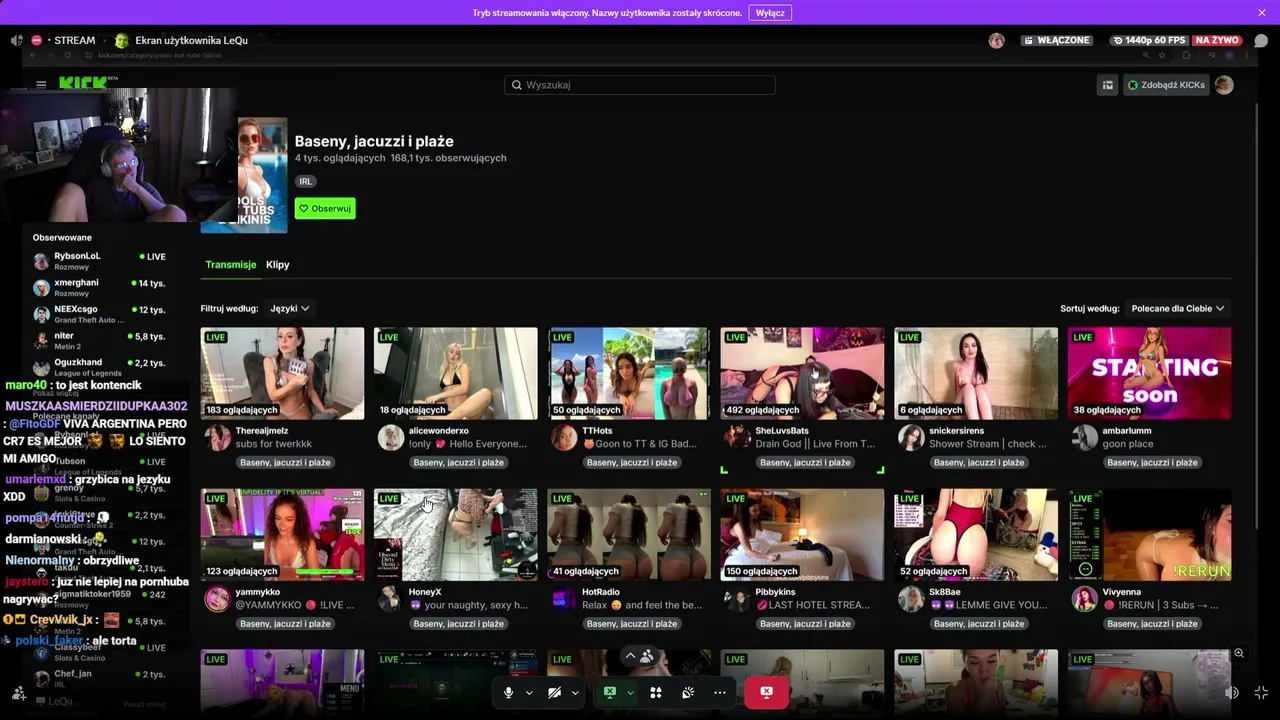
Task: Click category tag under Vivyenna stream
Action: 1152,624
